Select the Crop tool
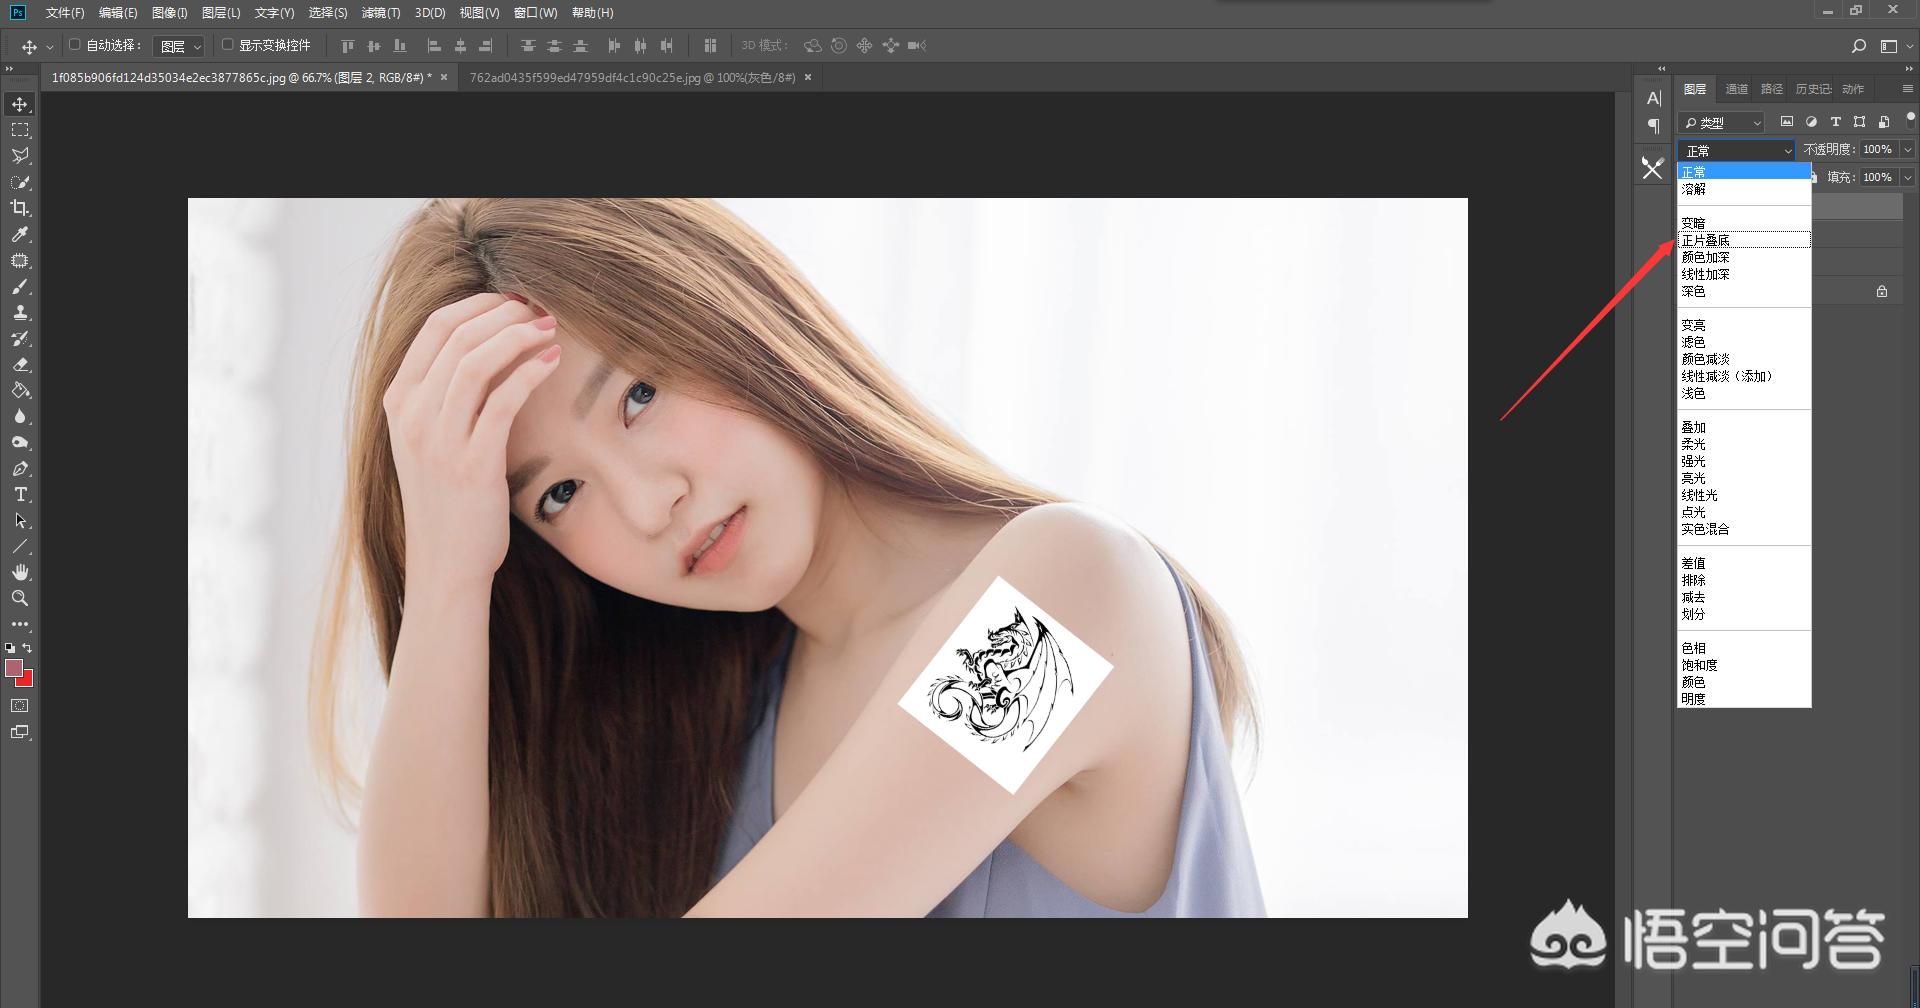 pos(20,208)
